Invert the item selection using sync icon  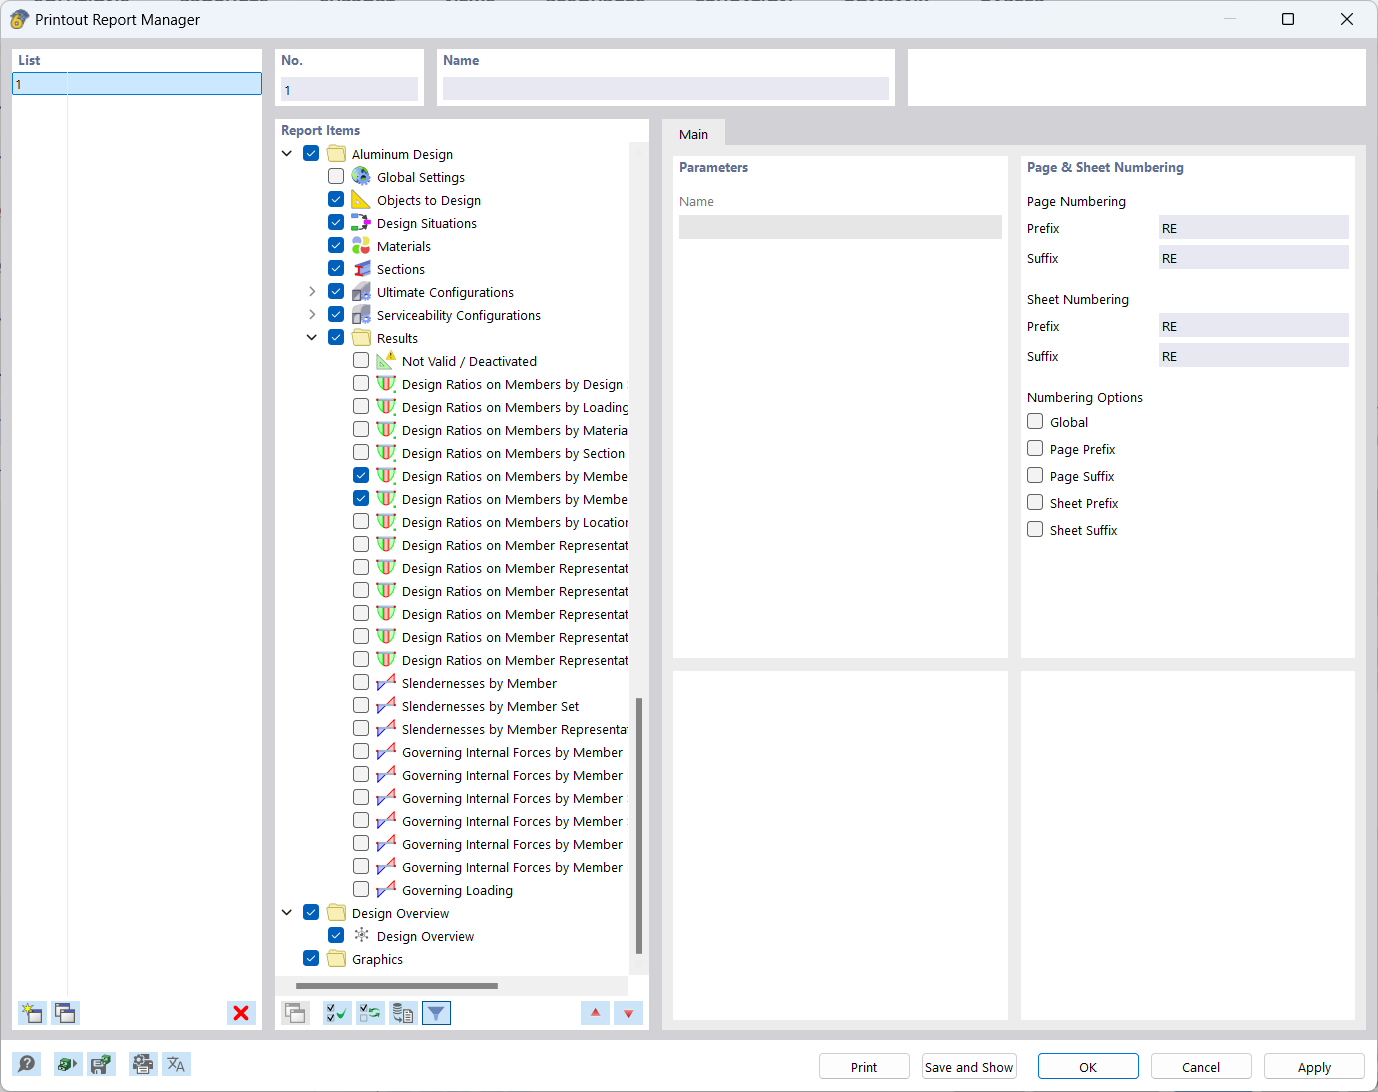click(x=370, y=1013)
